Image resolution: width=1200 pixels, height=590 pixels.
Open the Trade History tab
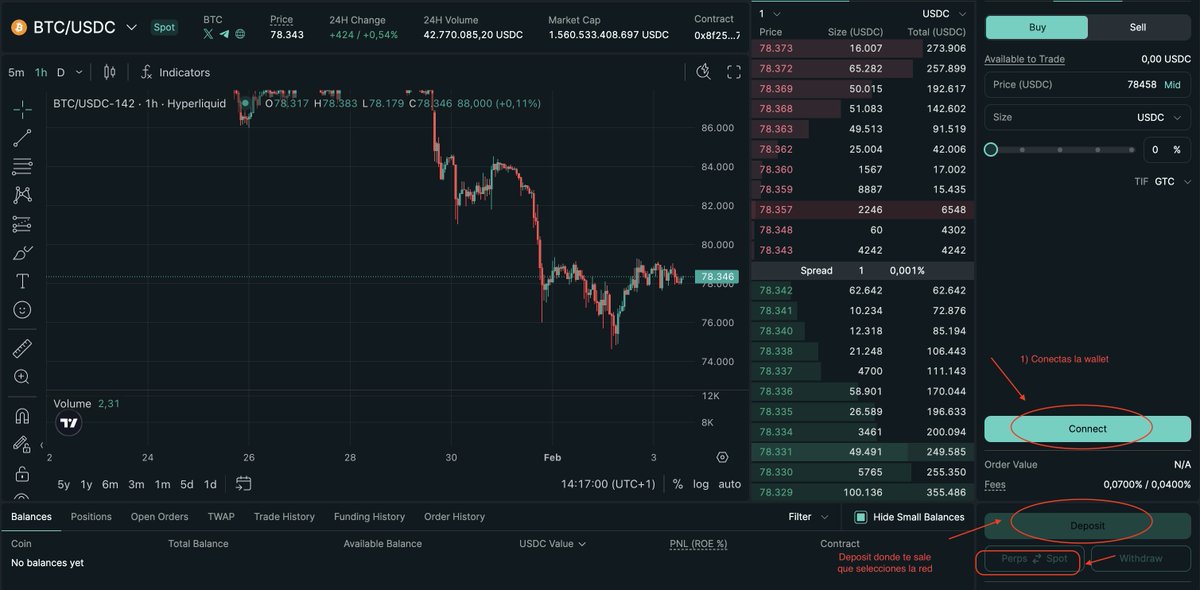(x=284, y=517)
